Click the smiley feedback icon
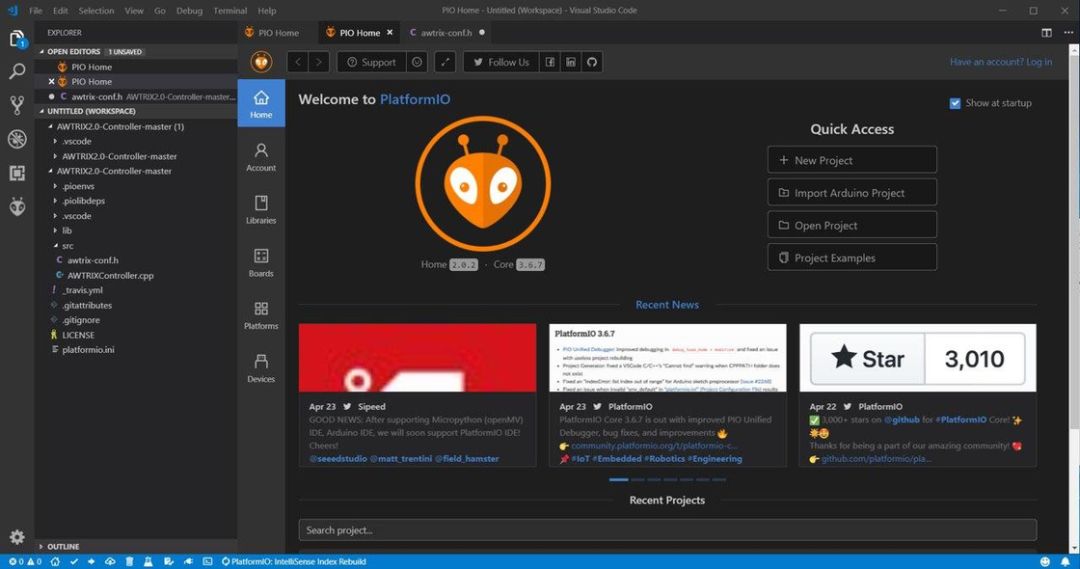1080x569 pixels. 417,62
